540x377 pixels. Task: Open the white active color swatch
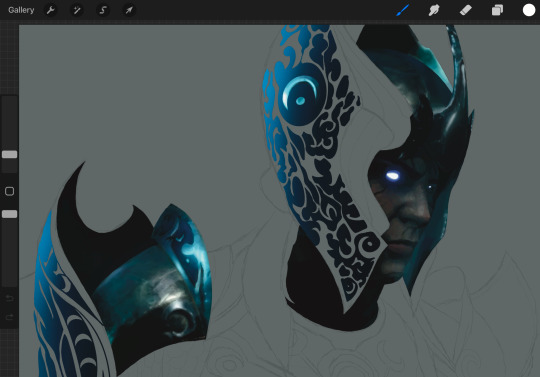pos(529,10)
